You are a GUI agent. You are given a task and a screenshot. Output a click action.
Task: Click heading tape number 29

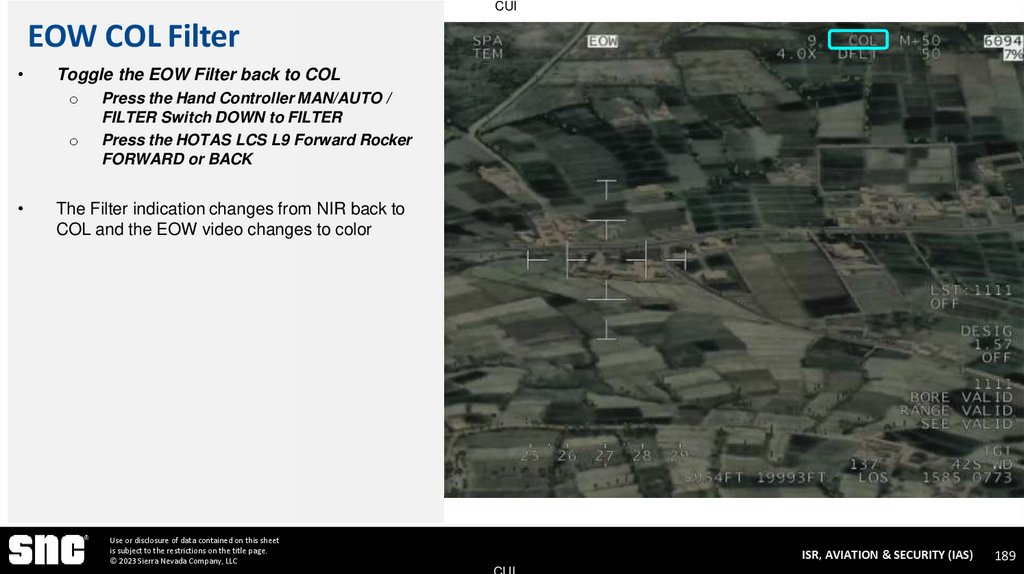[x=679, y=456]
